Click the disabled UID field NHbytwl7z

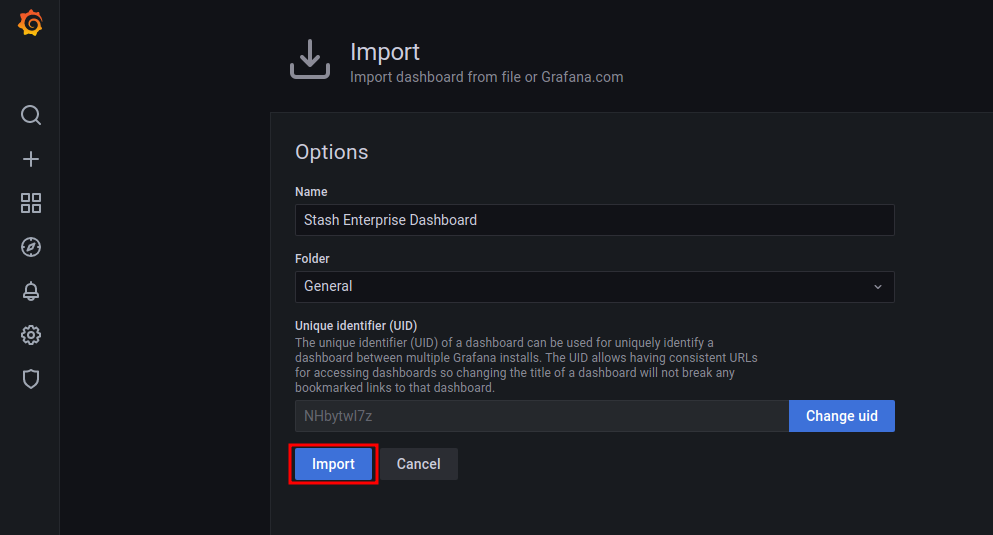[x=541, y=416]
